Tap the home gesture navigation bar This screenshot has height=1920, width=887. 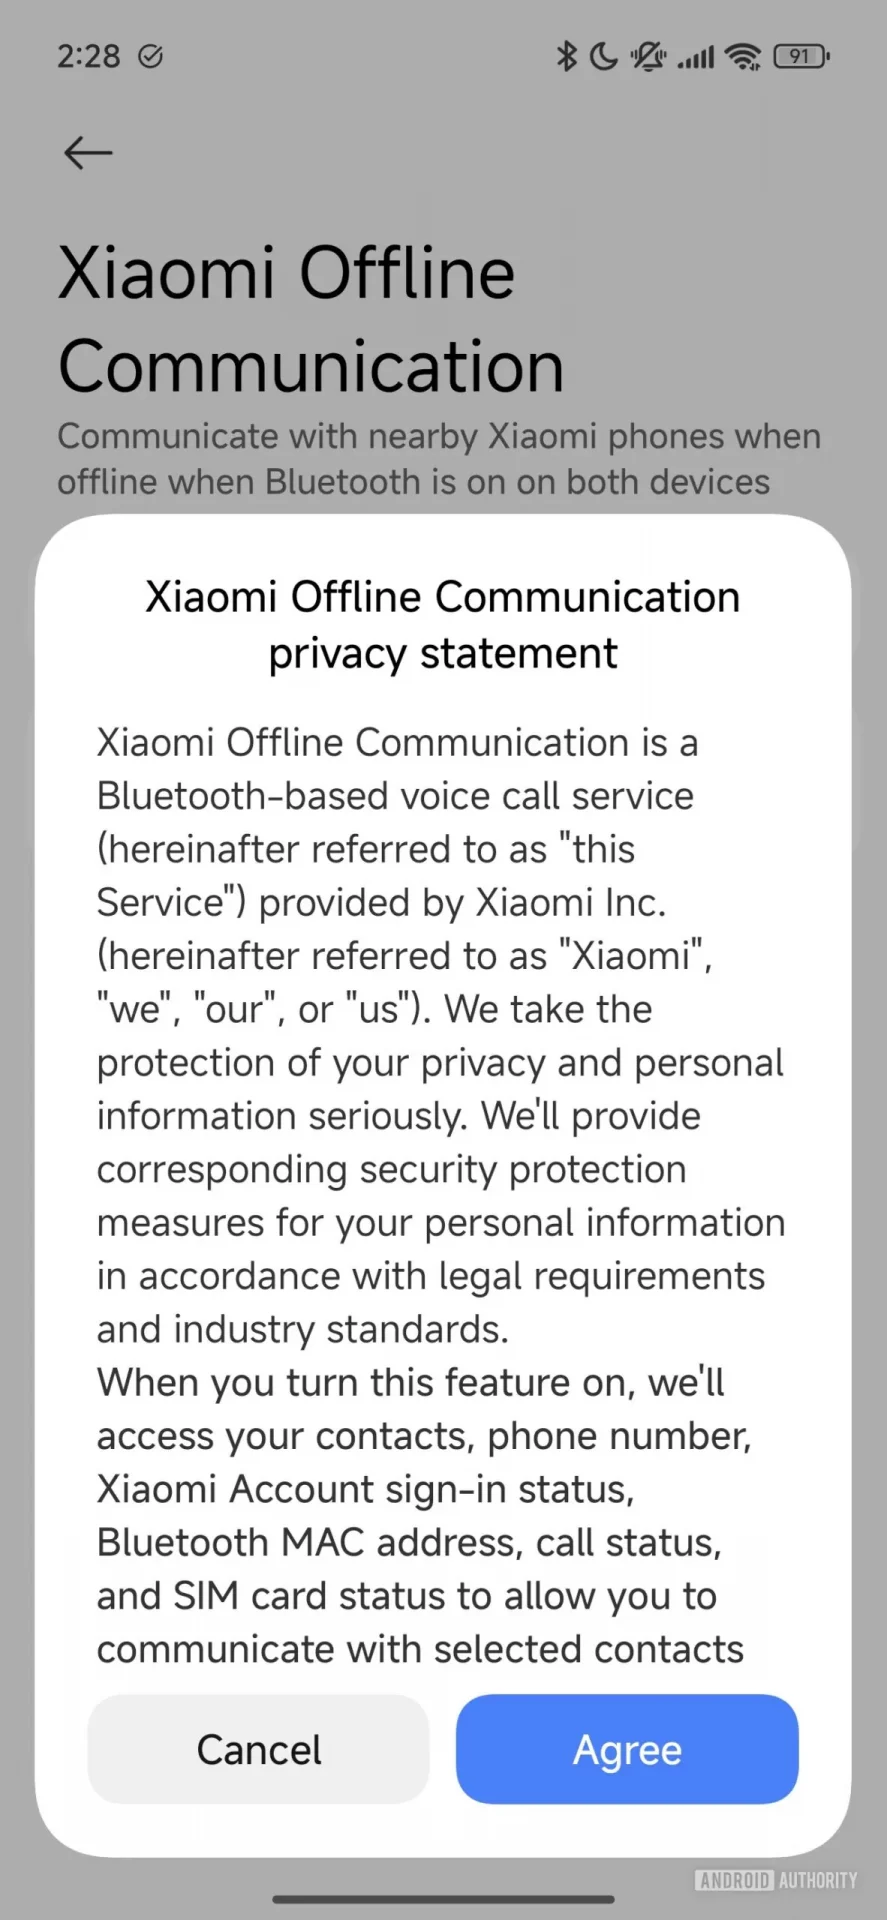point(443,1898)
